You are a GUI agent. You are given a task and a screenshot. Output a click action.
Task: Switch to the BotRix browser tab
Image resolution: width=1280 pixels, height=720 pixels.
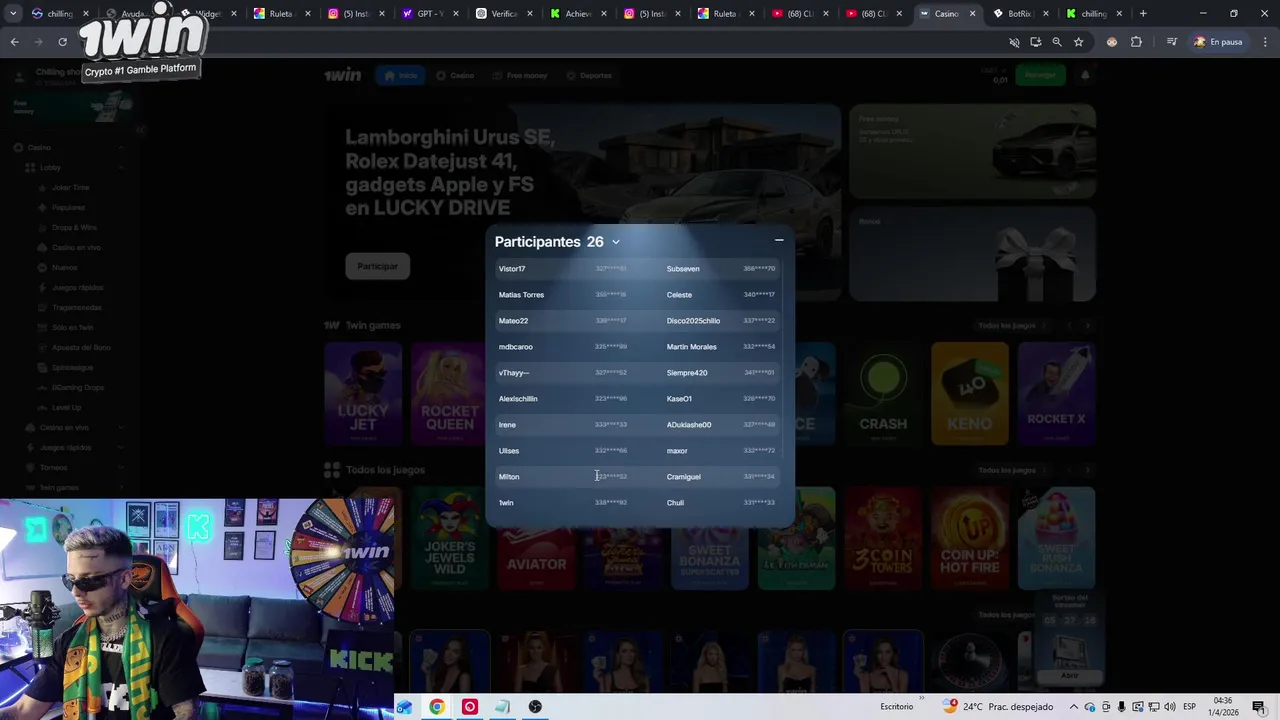(1019, 14)
